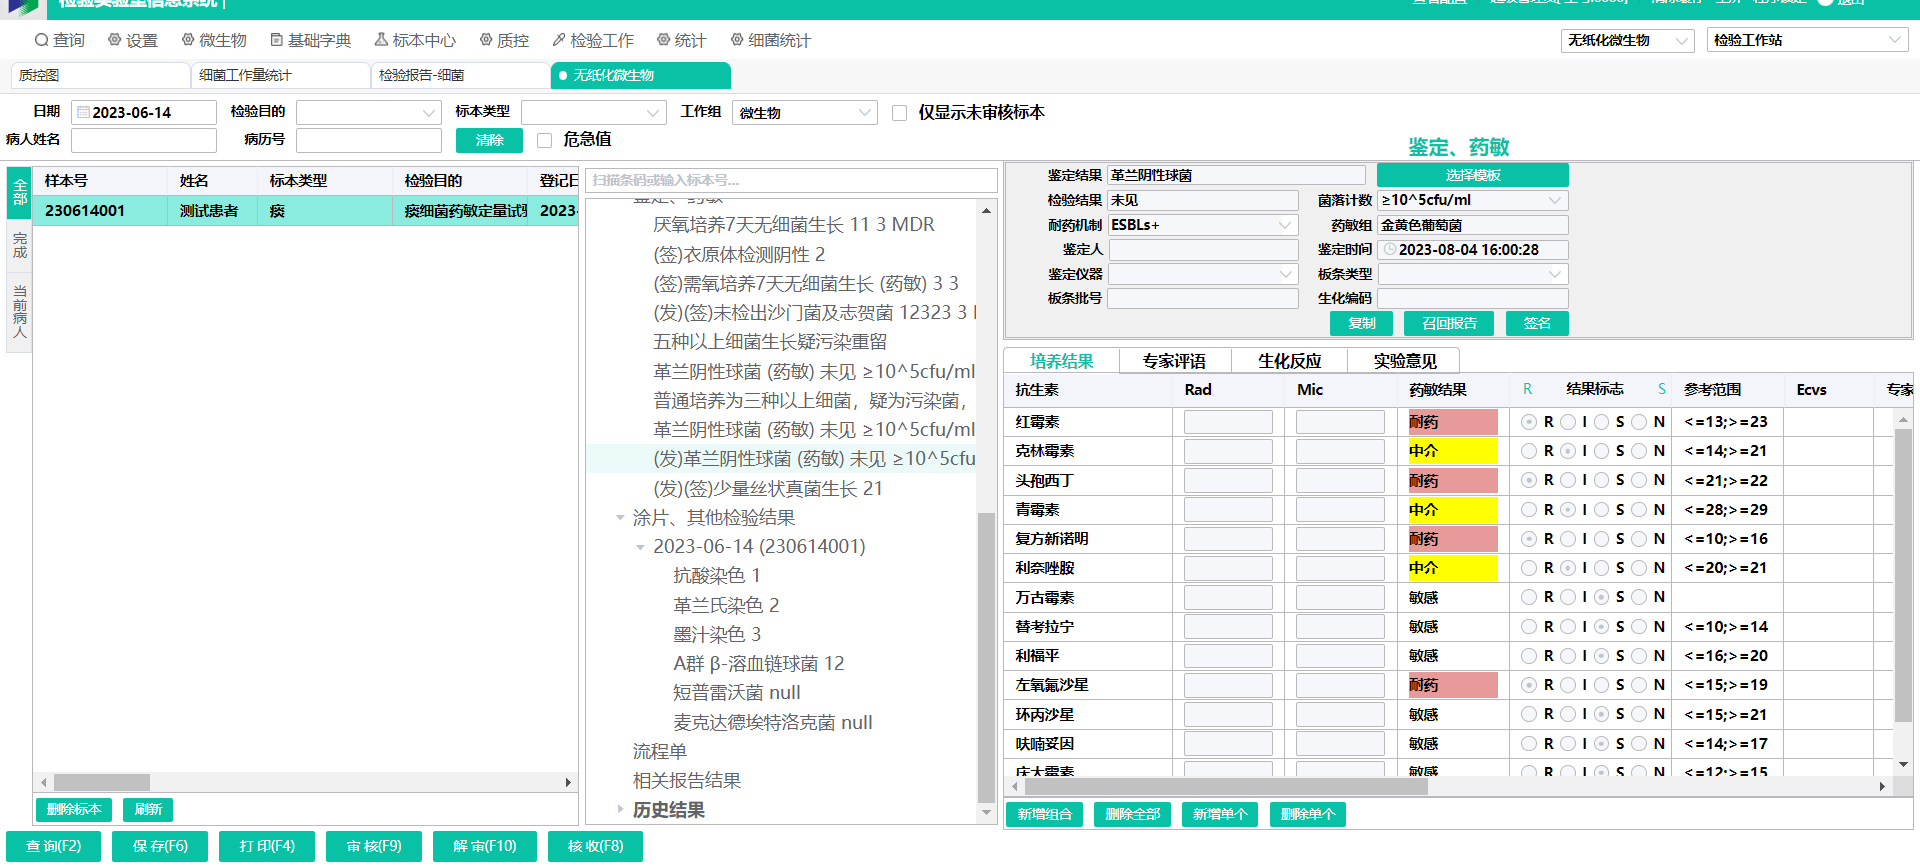Click the 病人姓名 input field
The width and height of the screenshot is (1920, 866).
(x=143, y=140)
